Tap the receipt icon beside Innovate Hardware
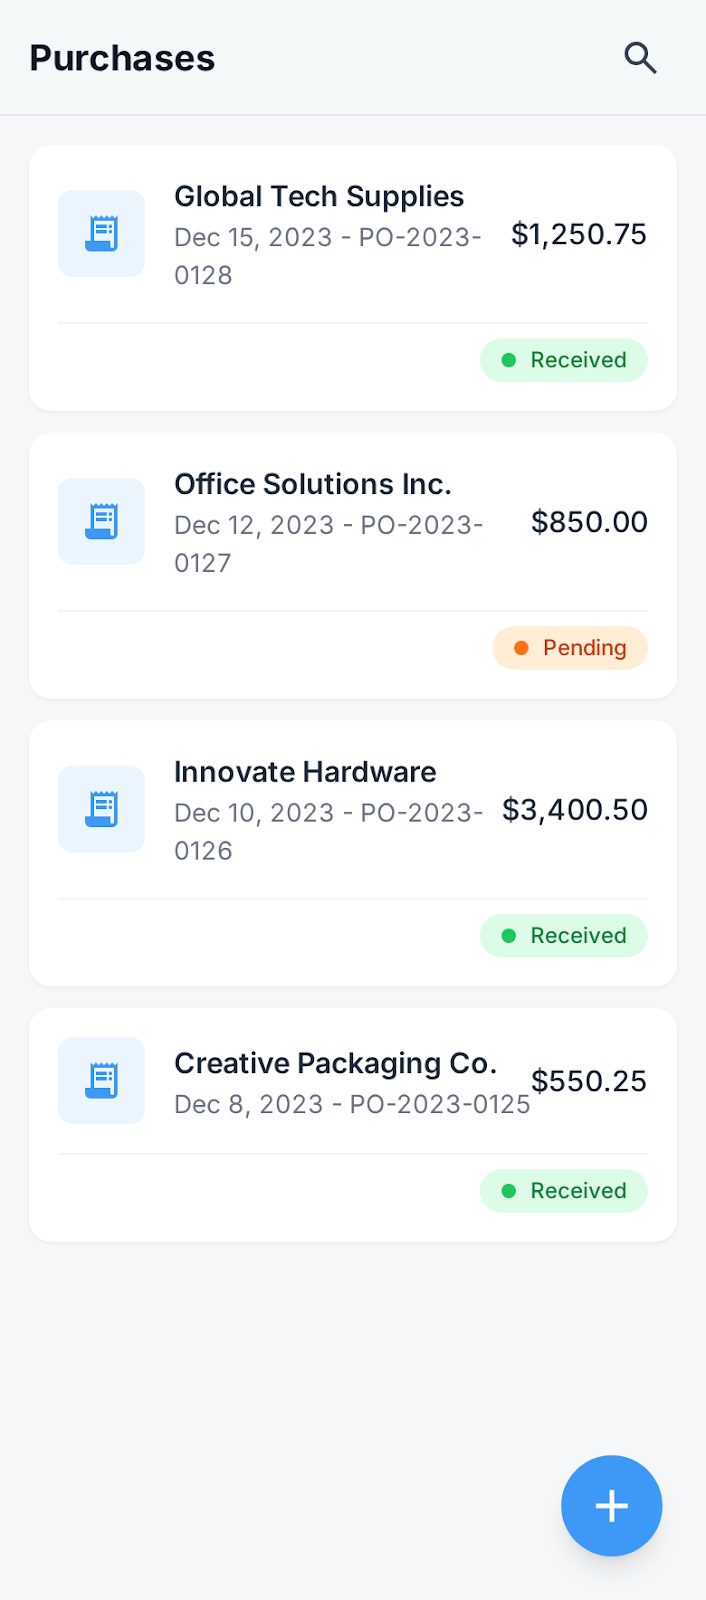 (101, 809)
